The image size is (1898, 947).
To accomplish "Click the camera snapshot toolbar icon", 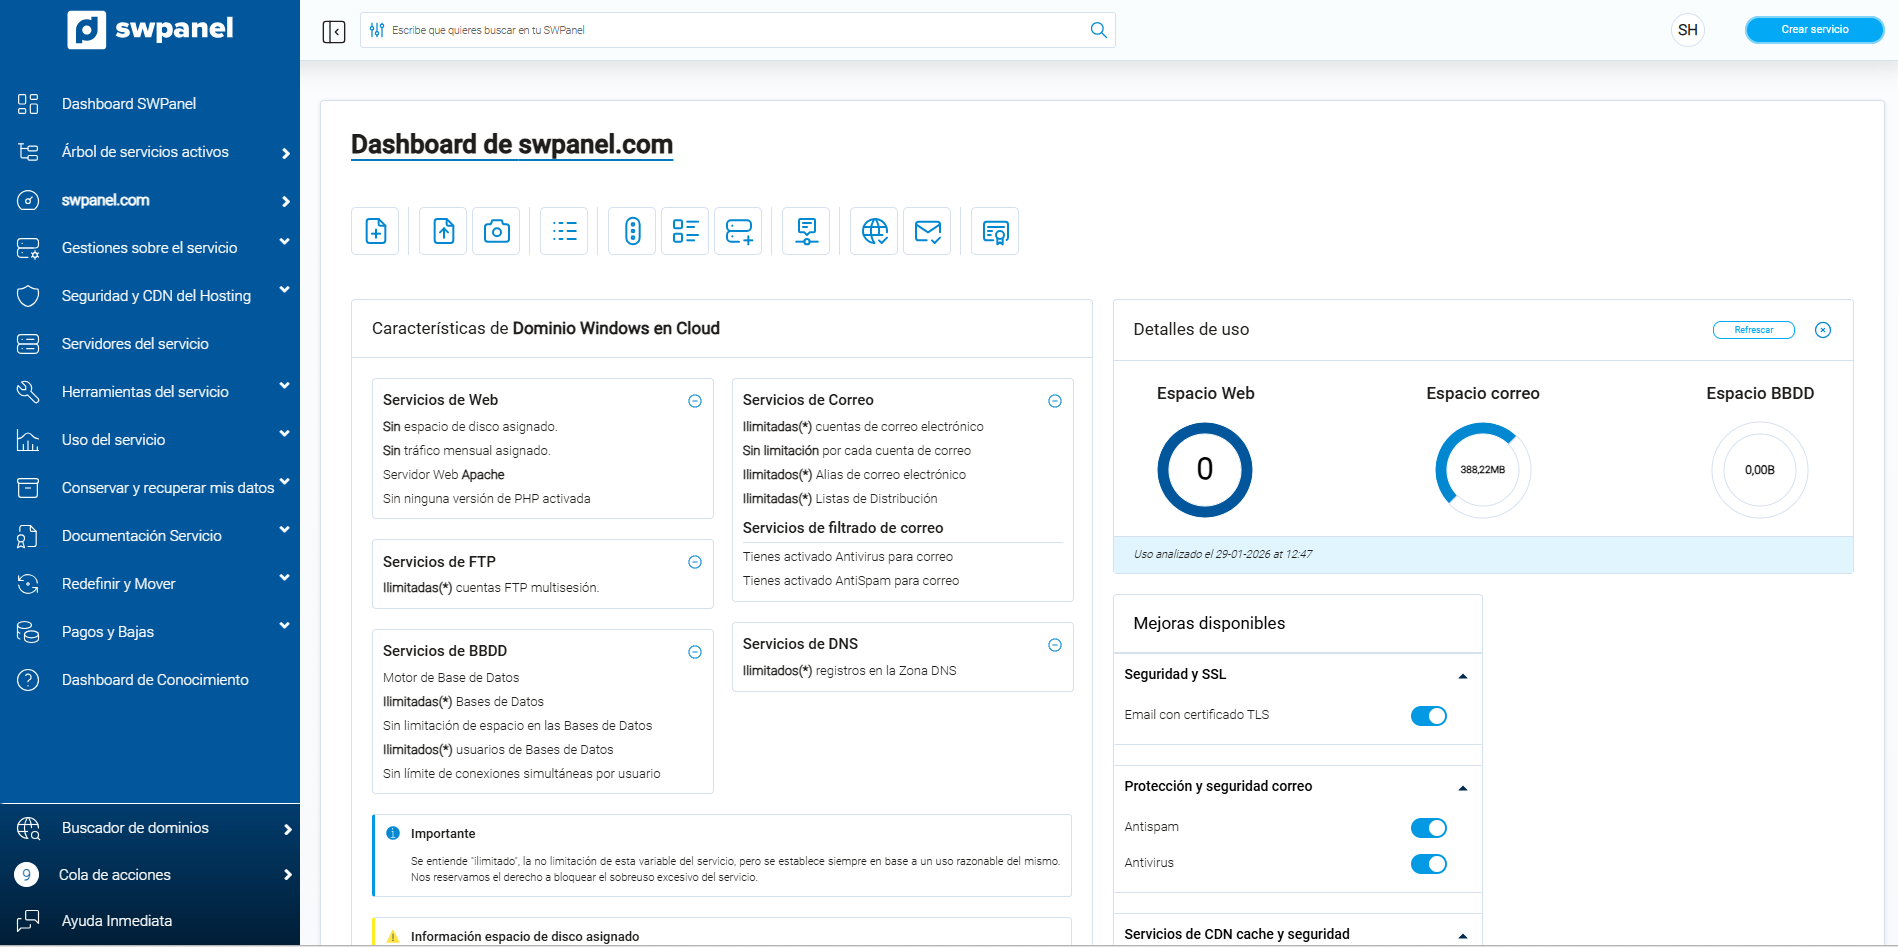I will click(x=496, y=232).
